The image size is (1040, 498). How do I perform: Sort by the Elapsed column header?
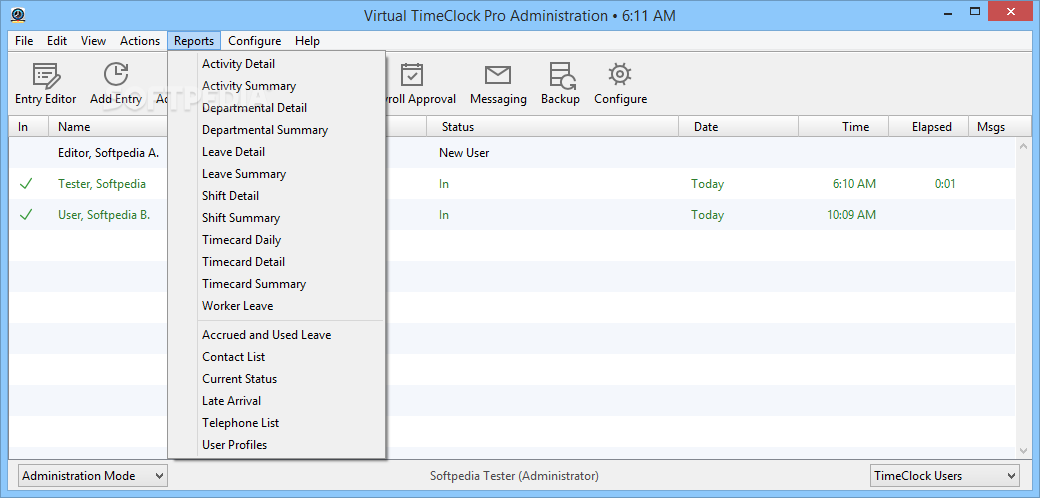(929, 127)
